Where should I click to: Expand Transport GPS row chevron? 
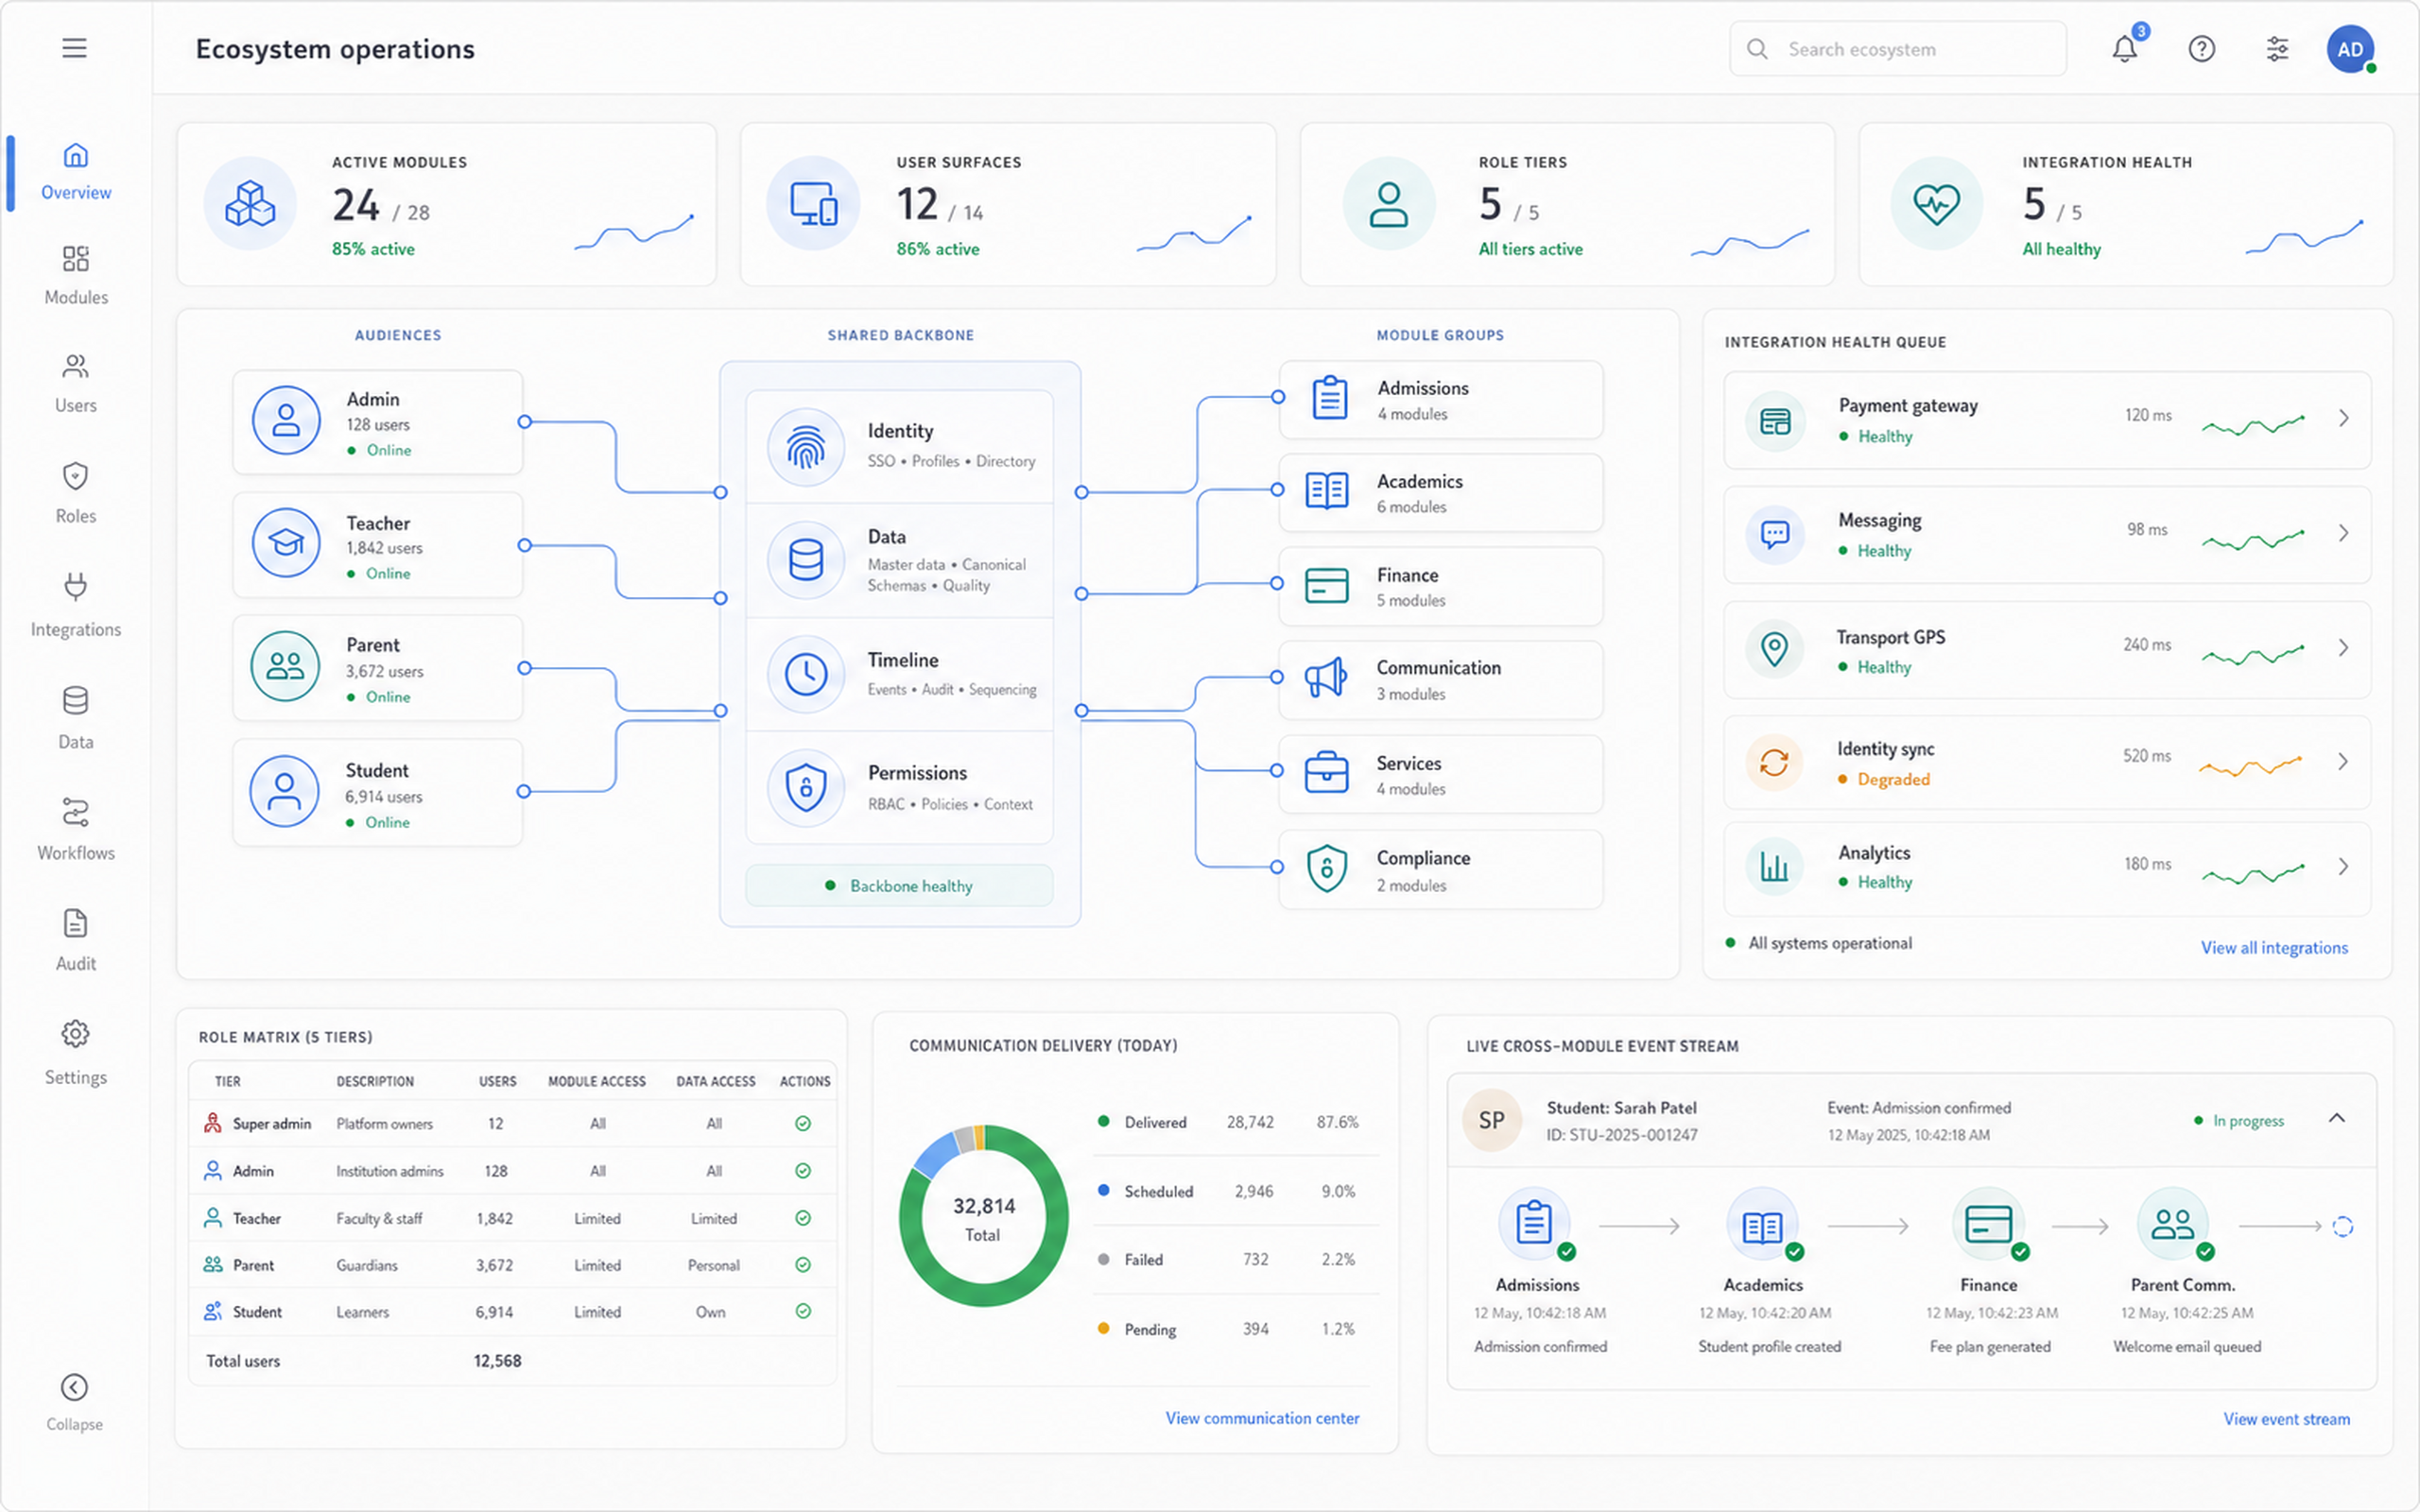[2344, 648]
